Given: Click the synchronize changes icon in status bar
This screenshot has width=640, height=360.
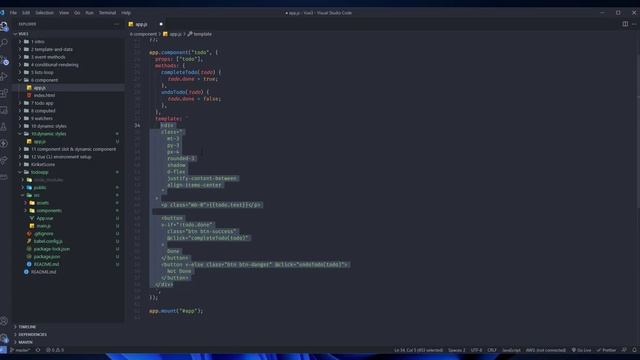Looking at the screenshot, I should tap(38, 350).
